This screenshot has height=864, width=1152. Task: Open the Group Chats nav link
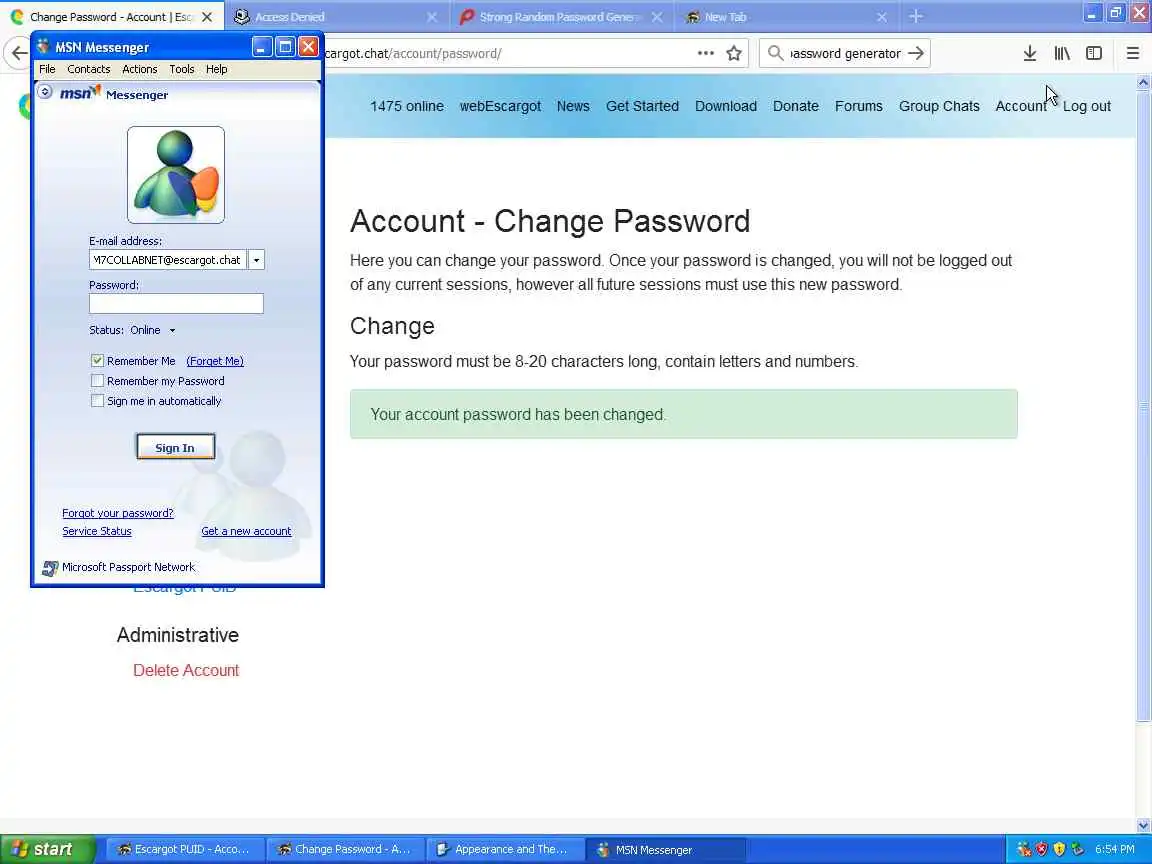point(939,106)
